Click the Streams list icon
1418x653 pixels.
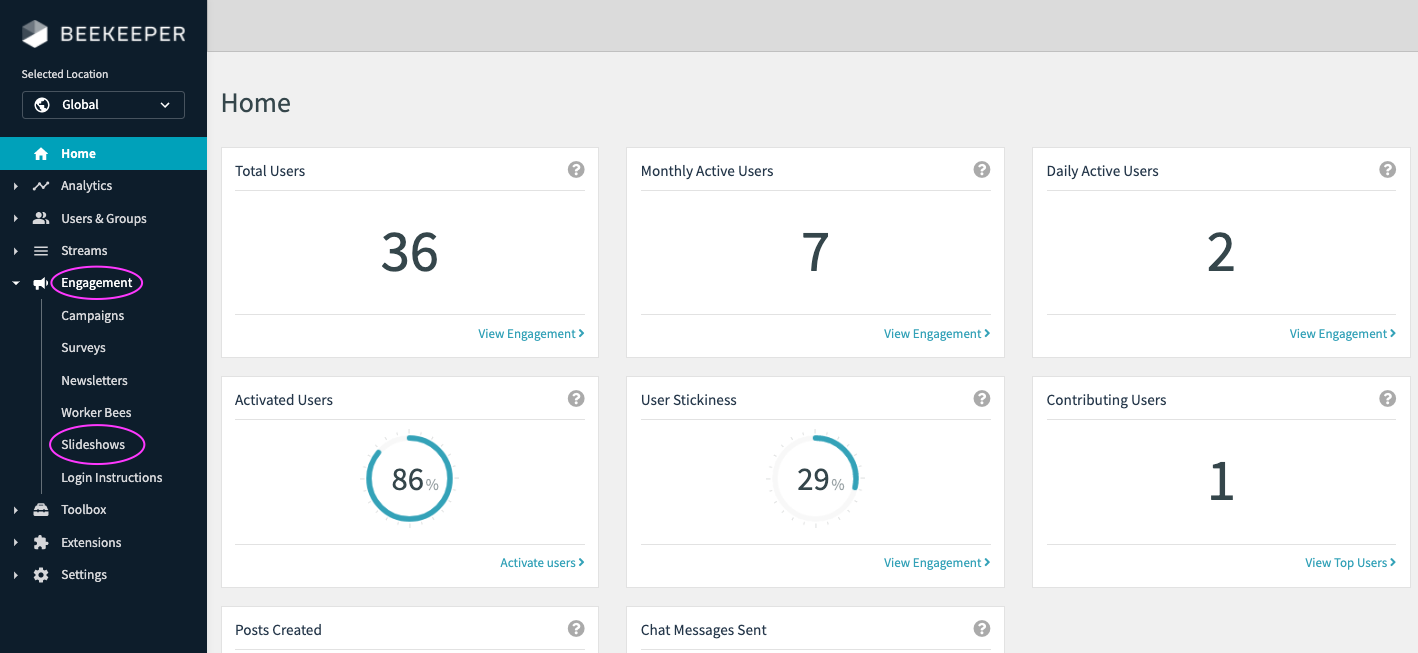(41, 251)
